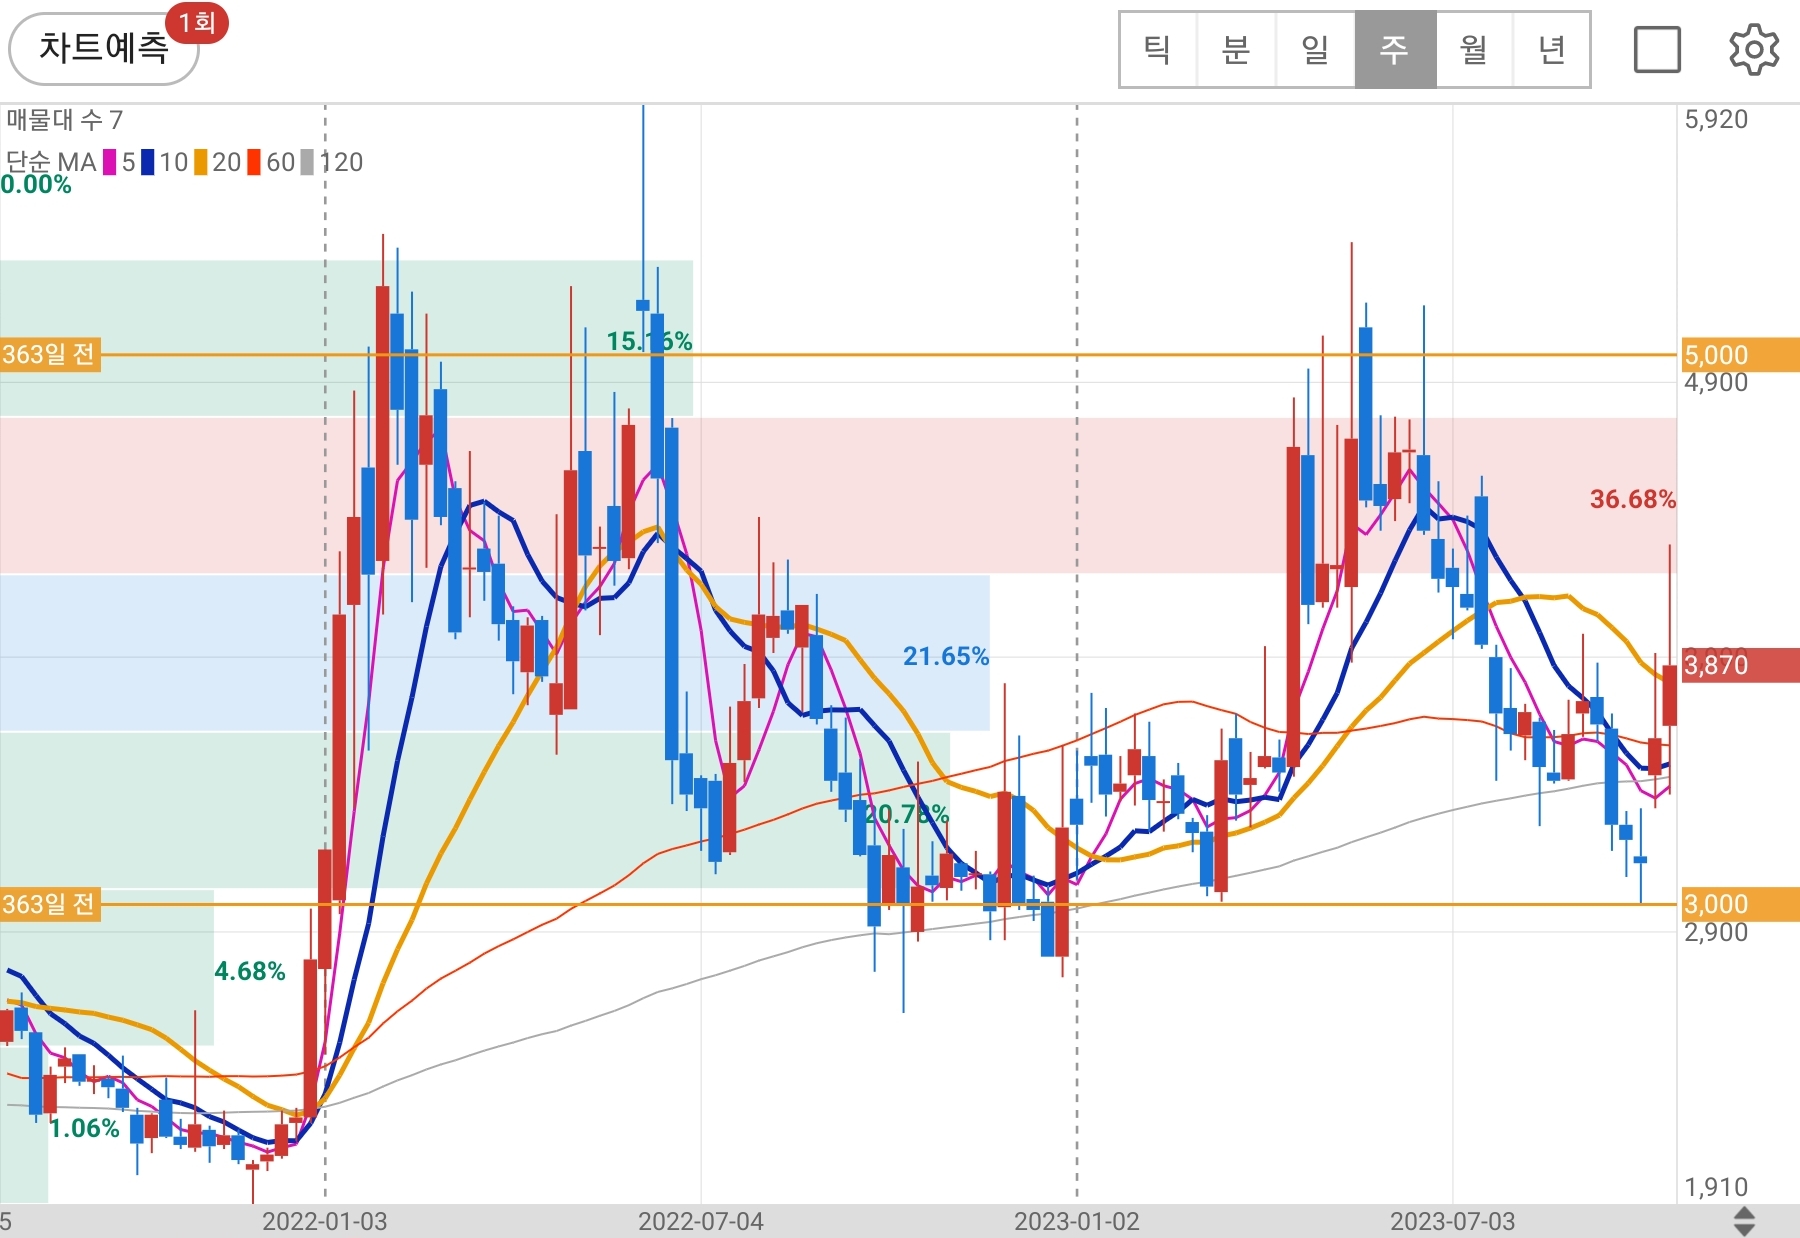Click the 4,900 price axis label
The height and width of the screenshot is (1238, 1800).
tap(1716, 383)
